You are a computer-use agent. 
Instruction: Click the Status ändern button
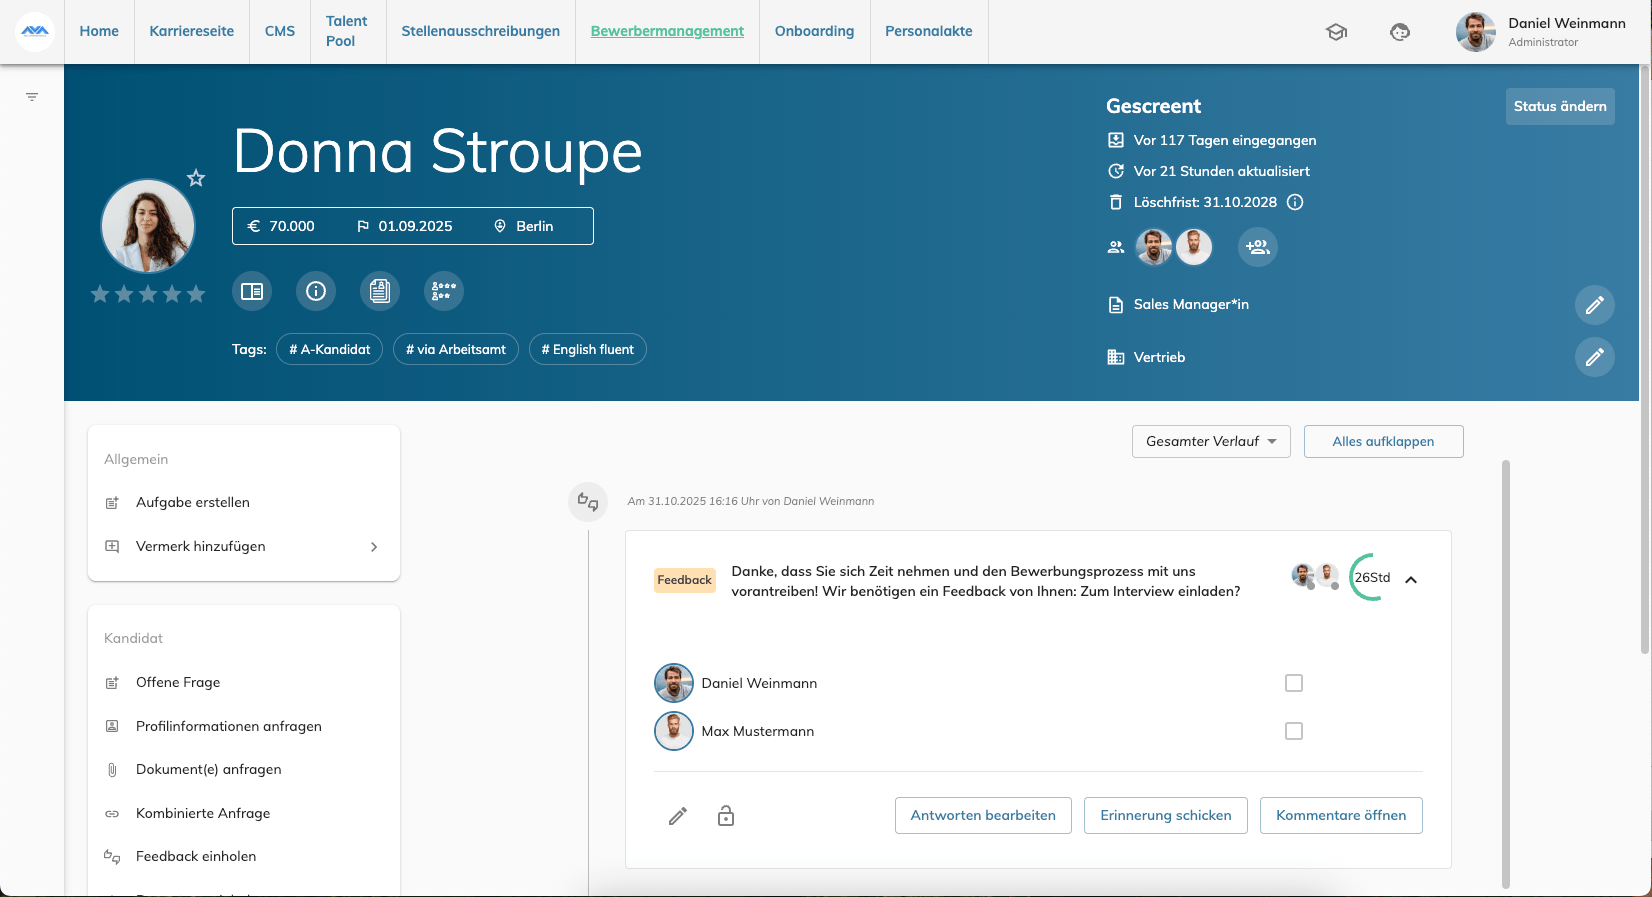(1559, 106)
